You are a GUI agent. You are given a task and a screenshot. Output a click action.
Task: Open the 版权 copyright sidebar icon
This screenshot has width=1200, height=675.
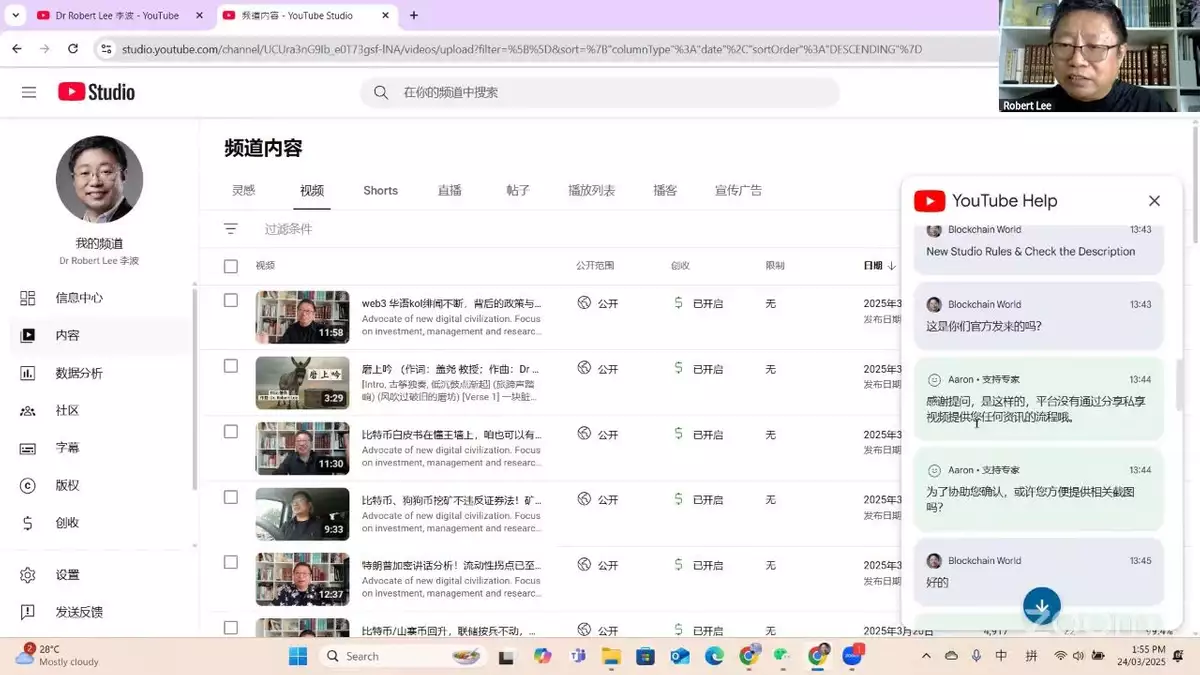point(28,486)
